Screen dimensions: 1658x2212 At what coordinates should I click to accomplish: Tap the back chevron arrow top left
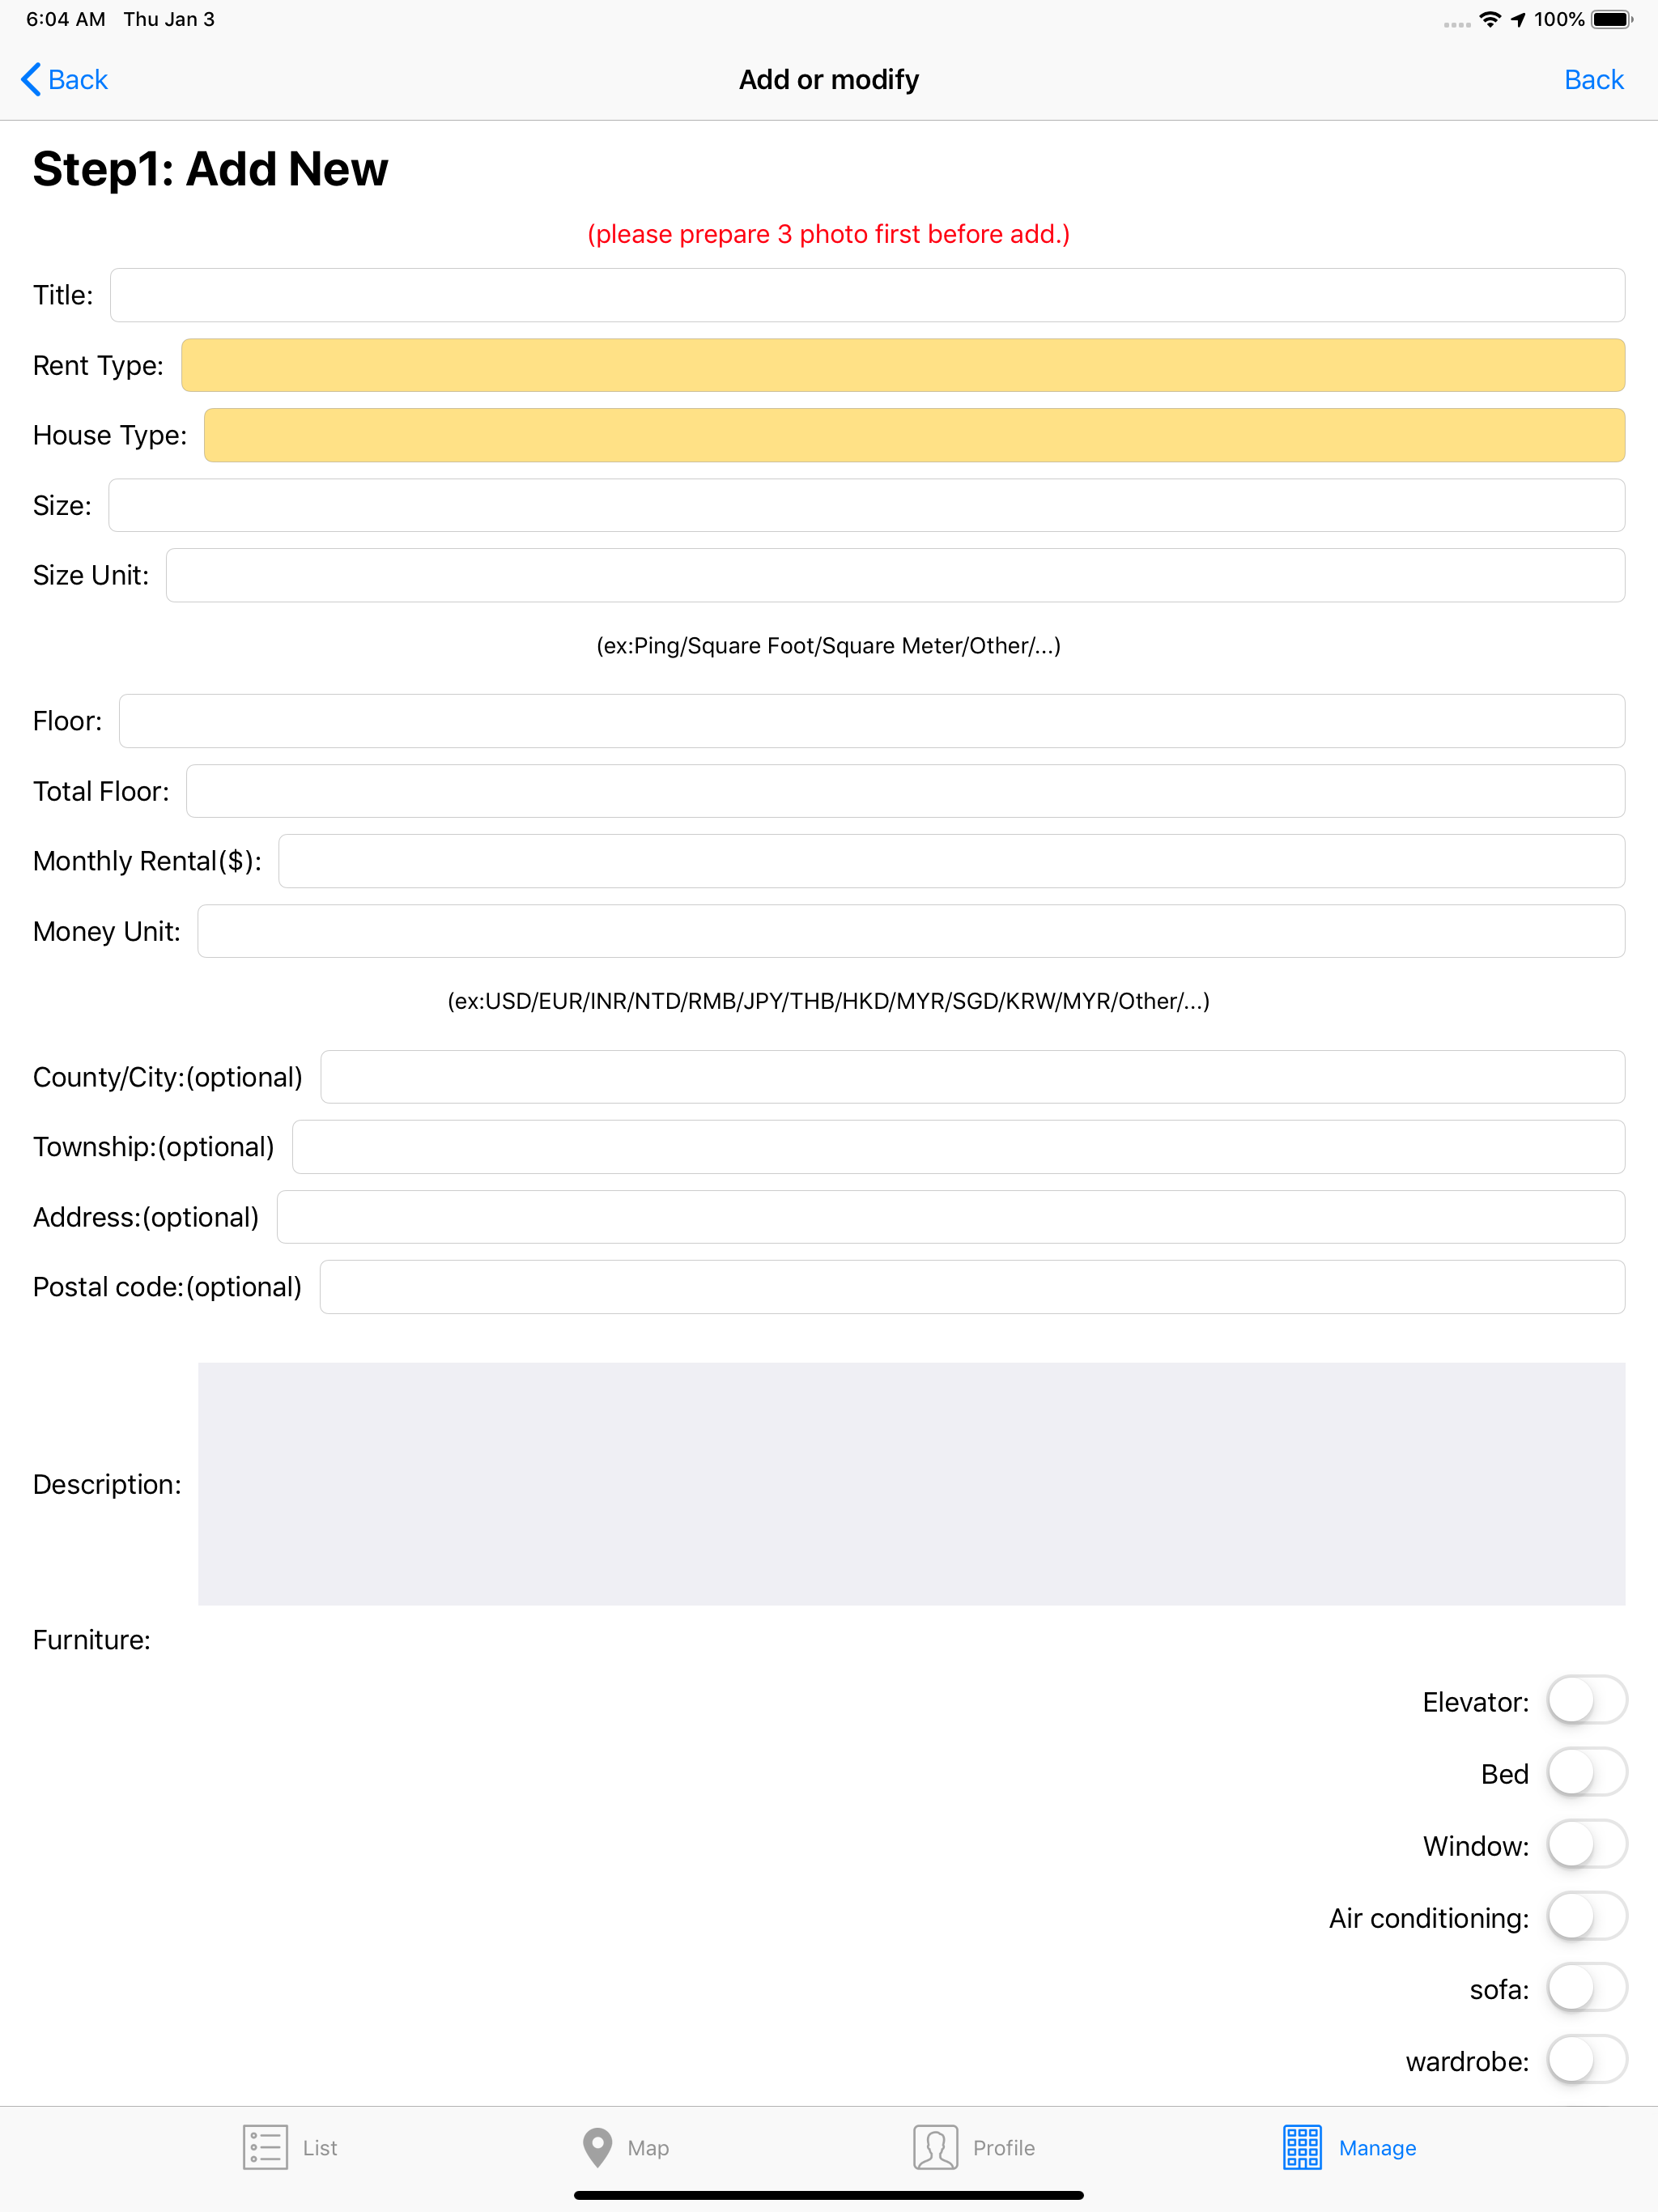(29, 79)
